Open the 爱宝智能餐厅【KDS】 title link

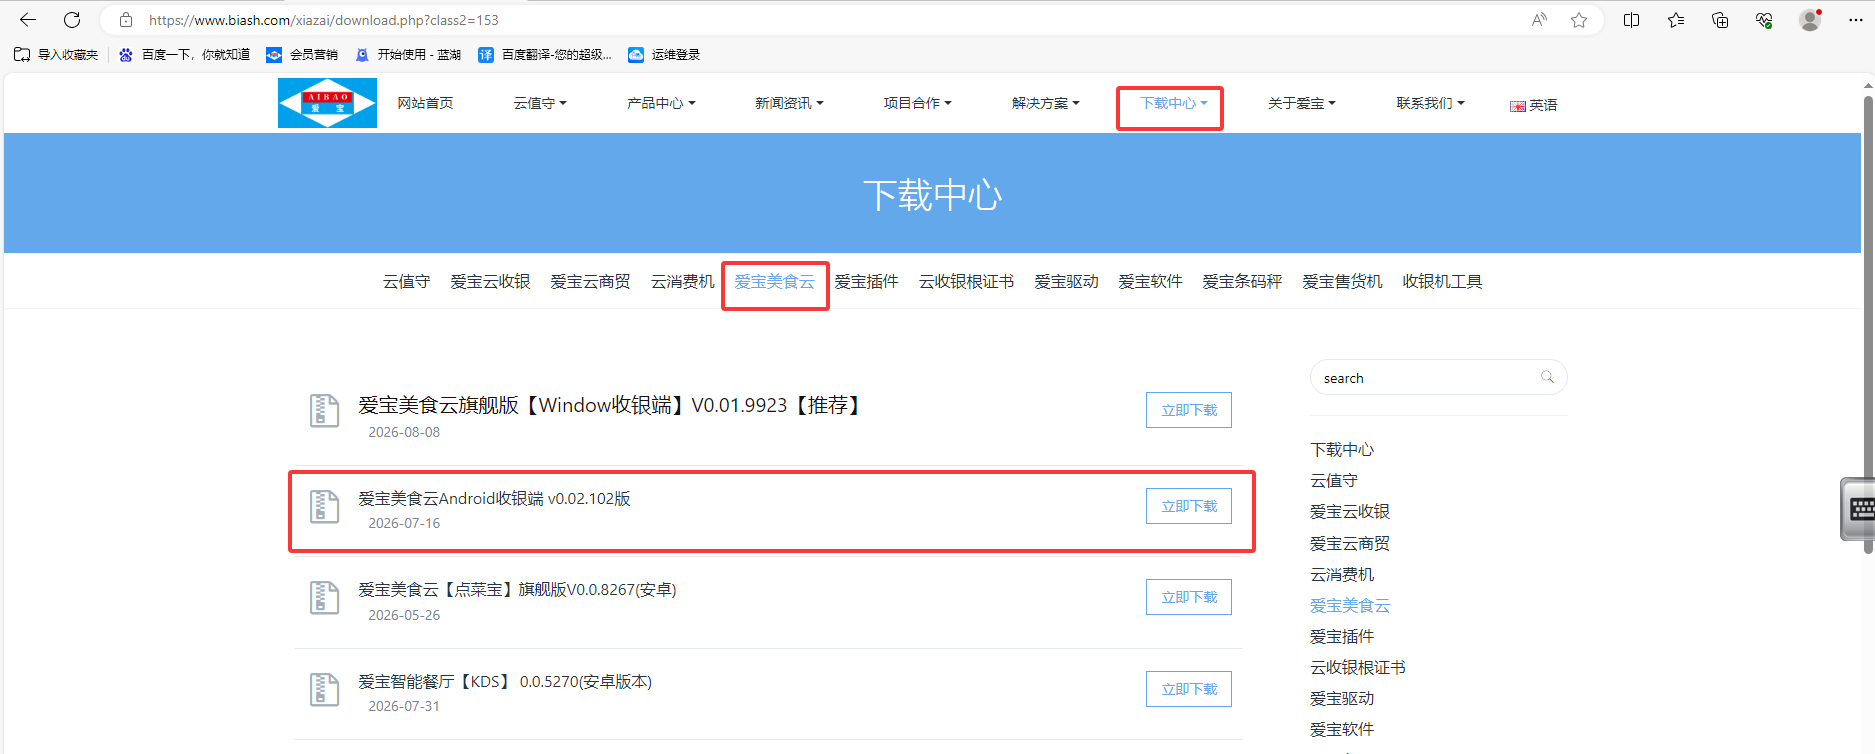tap(505, 682)
